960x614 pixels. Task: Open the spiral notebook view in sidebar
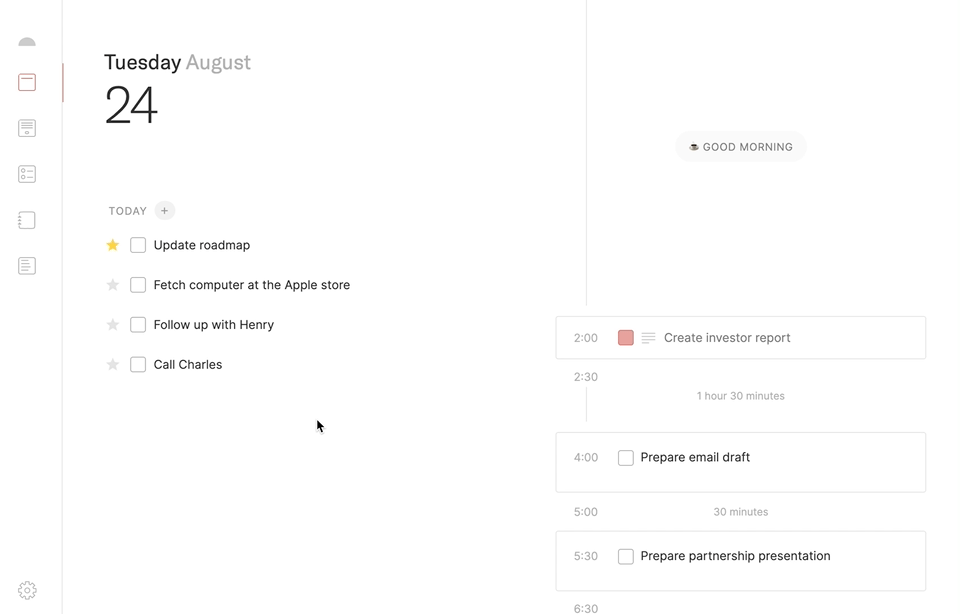point(27,220)
